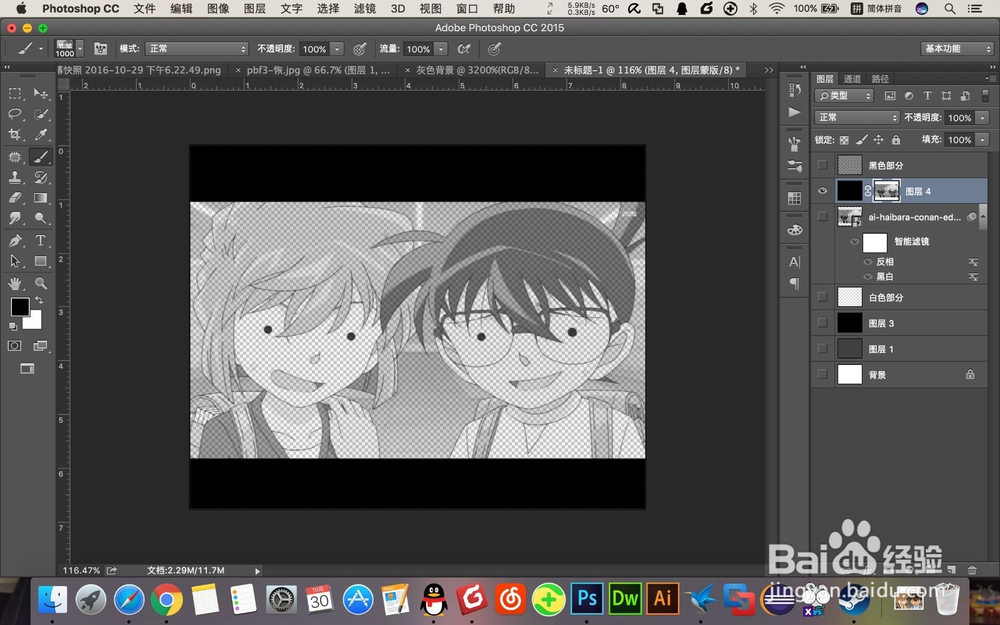Show the 背景 layer
The height and width of the screenshot is (625, 1000).
coord(822,374)
